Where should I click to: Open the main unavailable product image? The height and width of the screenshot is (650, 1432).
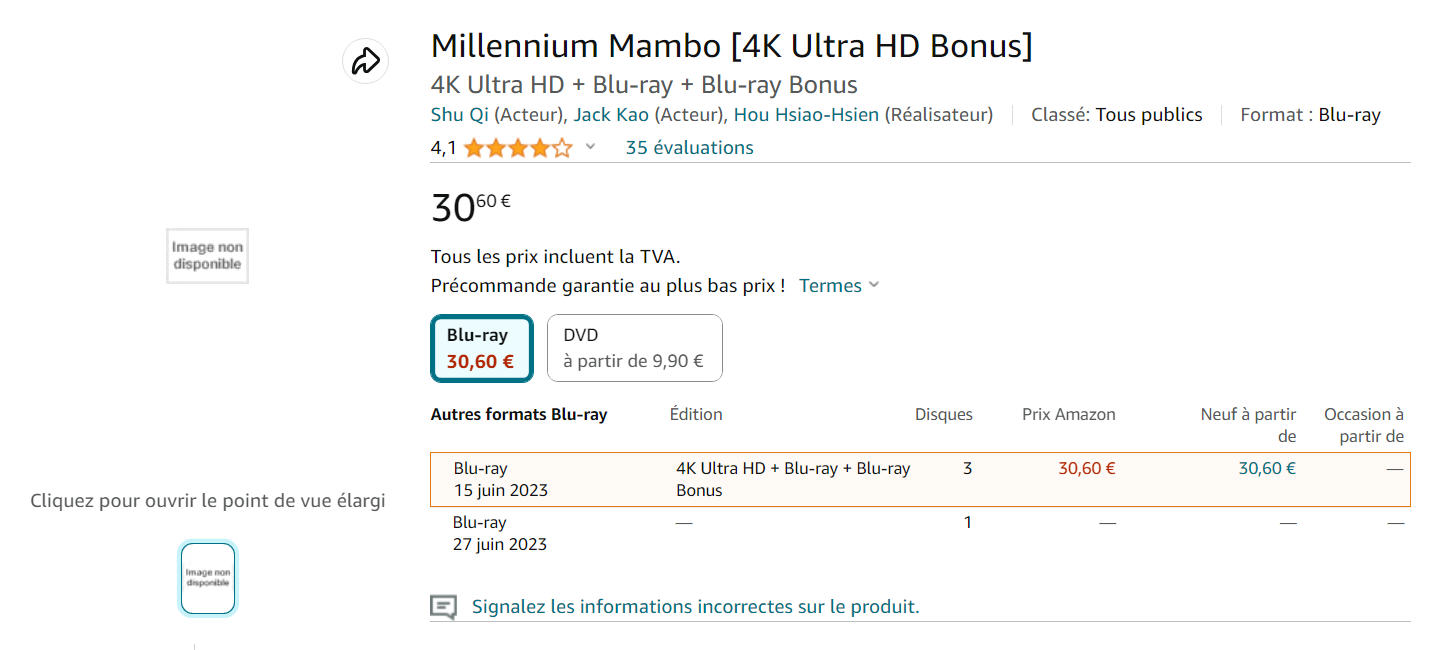pyautogui.click(x=207, y=256)
